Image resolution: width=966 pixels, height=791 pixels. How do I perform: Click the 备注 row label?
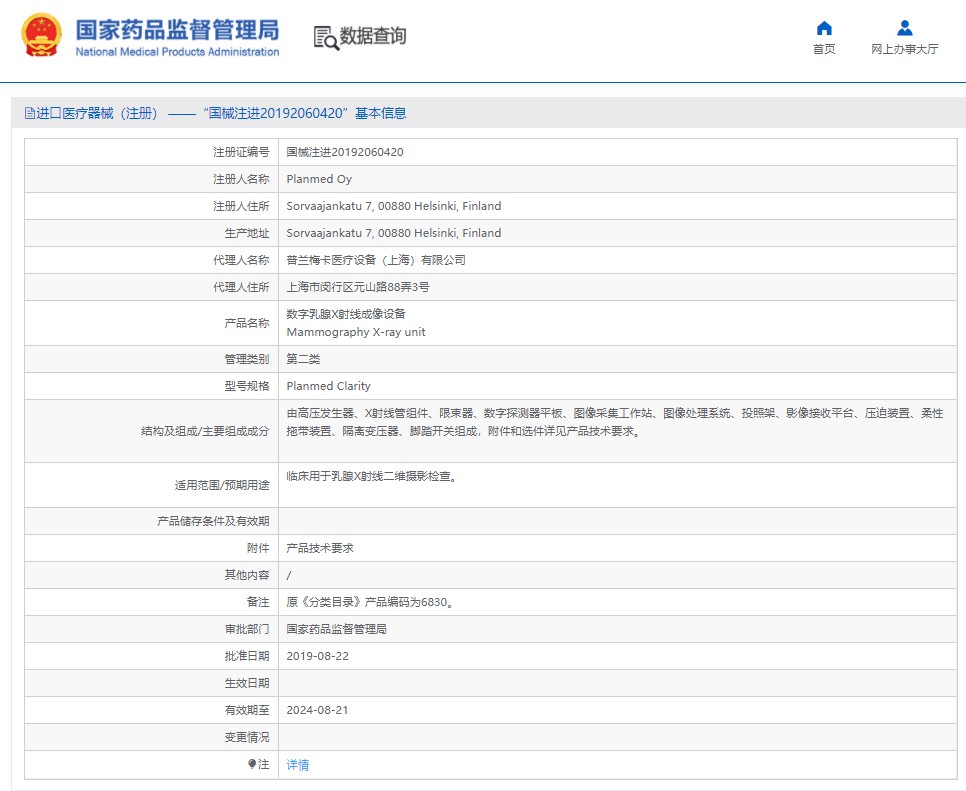click(x=258, y=602)
